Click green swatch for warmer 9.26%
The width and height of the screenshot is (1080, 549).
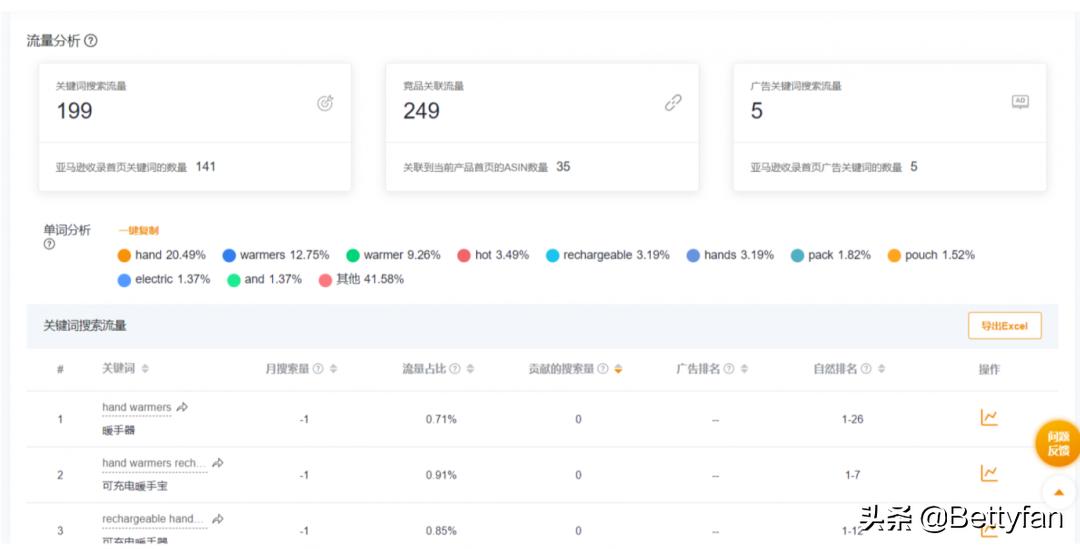(353, 256)
